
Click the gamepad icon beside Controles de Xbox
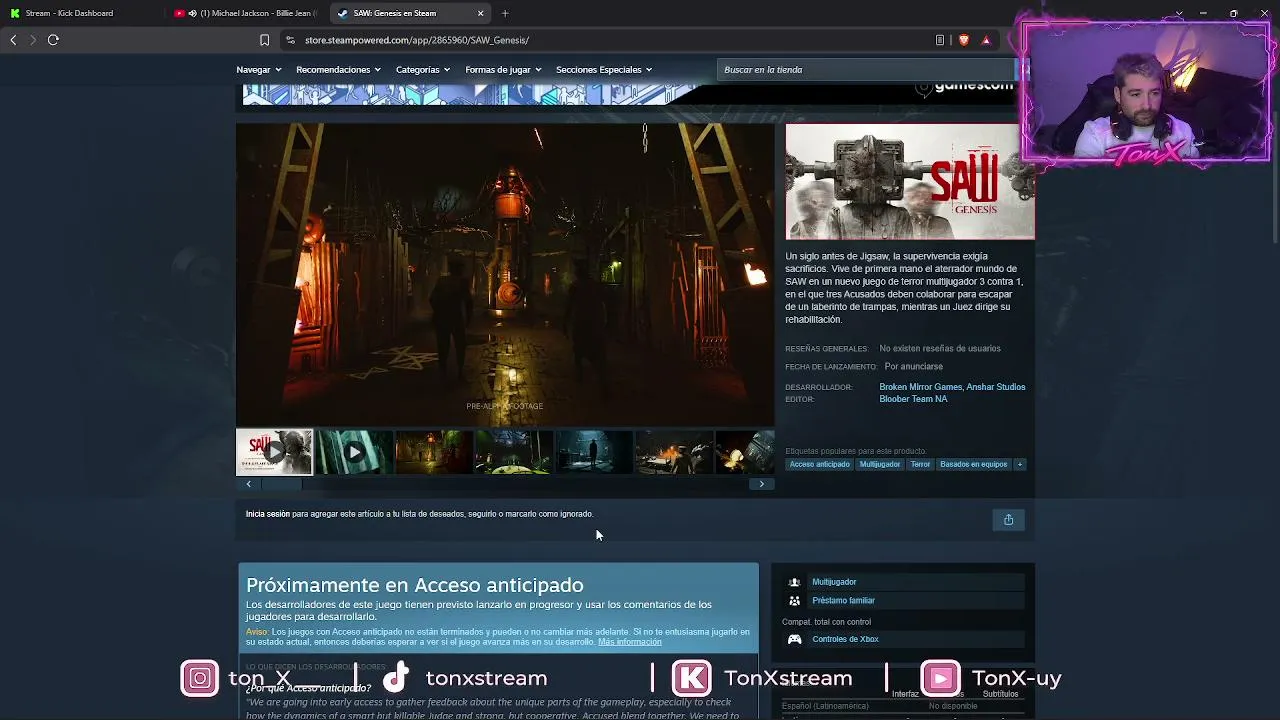794,639
